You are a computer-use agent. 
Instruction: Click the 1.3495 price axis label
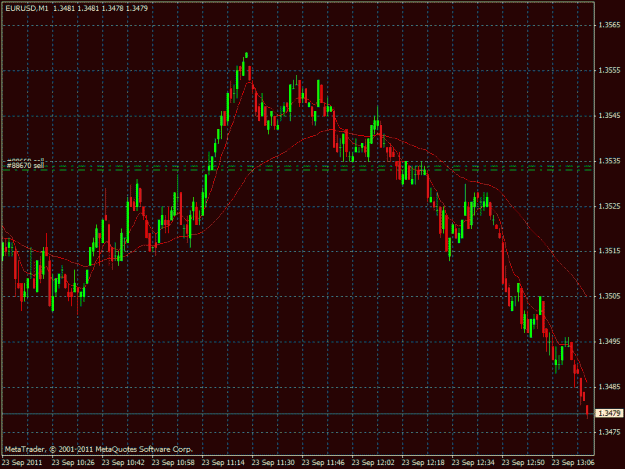pyautogui.click(x=609, y=341)
